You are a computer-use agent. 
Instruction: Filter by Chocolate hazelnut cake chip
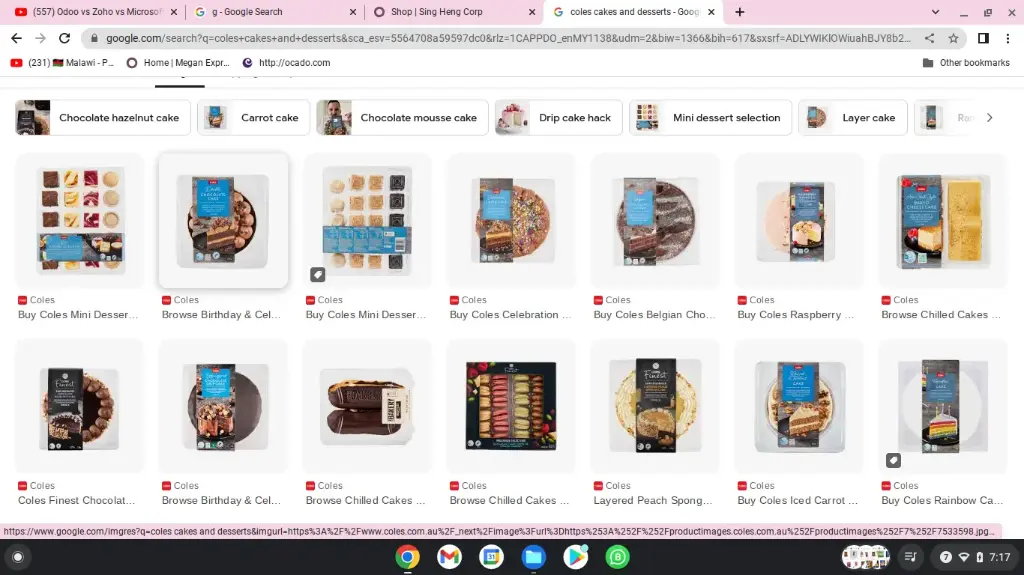103,118
